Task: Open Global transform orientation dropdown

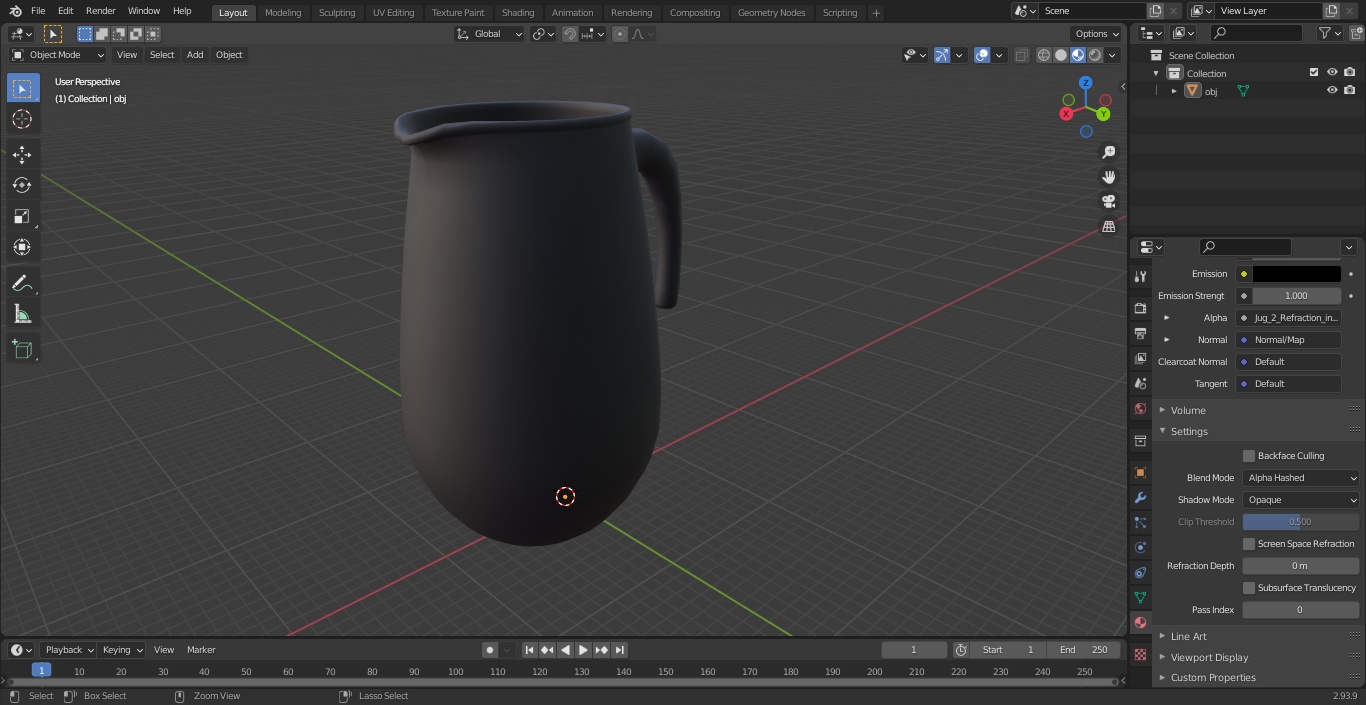Action: point(489,34)
